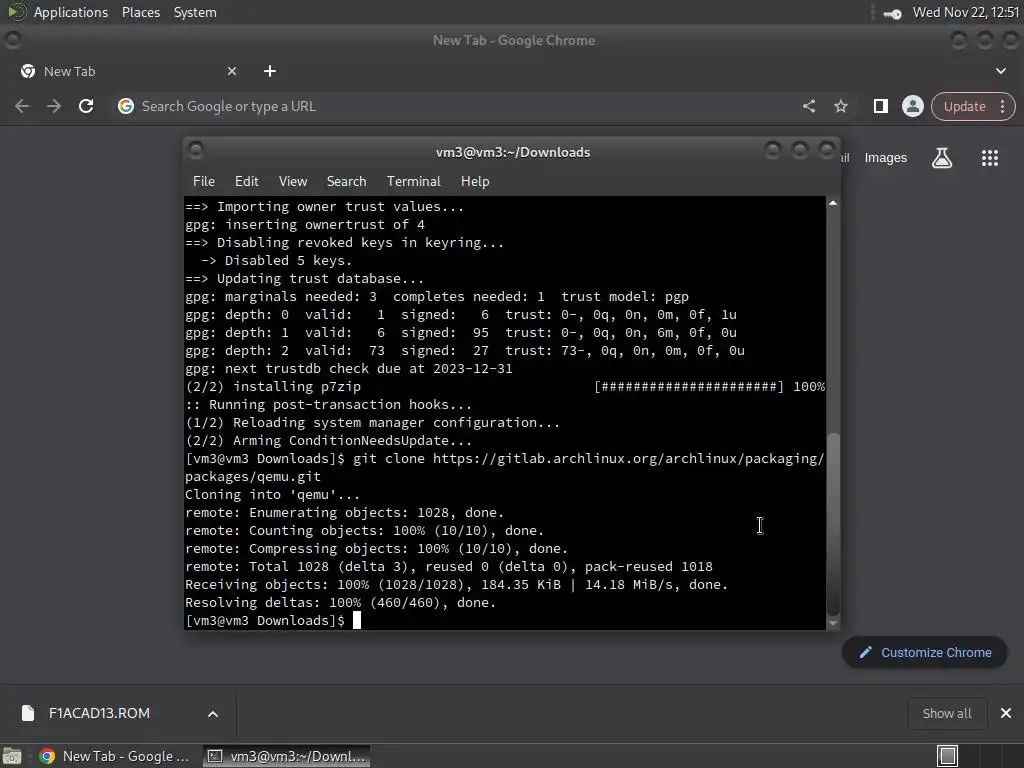This screenshot has width=1024, height=768.
Task: Open the terminal Help menu
Action: point(475,182)
